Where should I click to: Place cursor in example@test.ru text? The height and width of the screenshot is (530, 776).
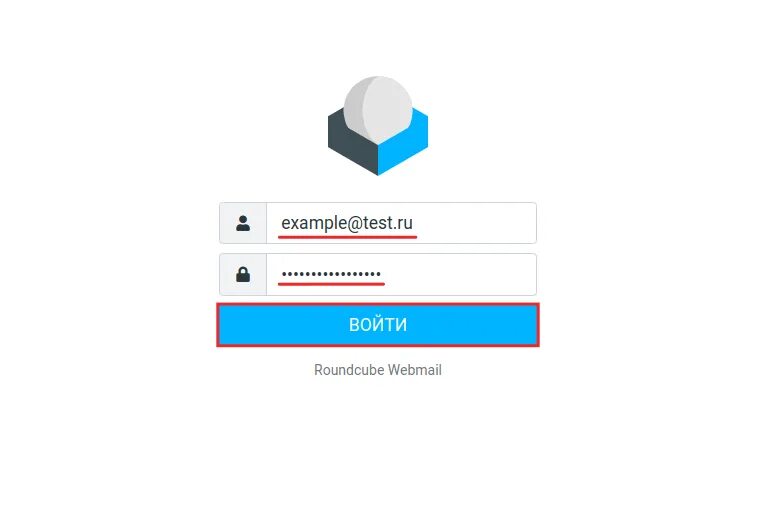[347, 223]
